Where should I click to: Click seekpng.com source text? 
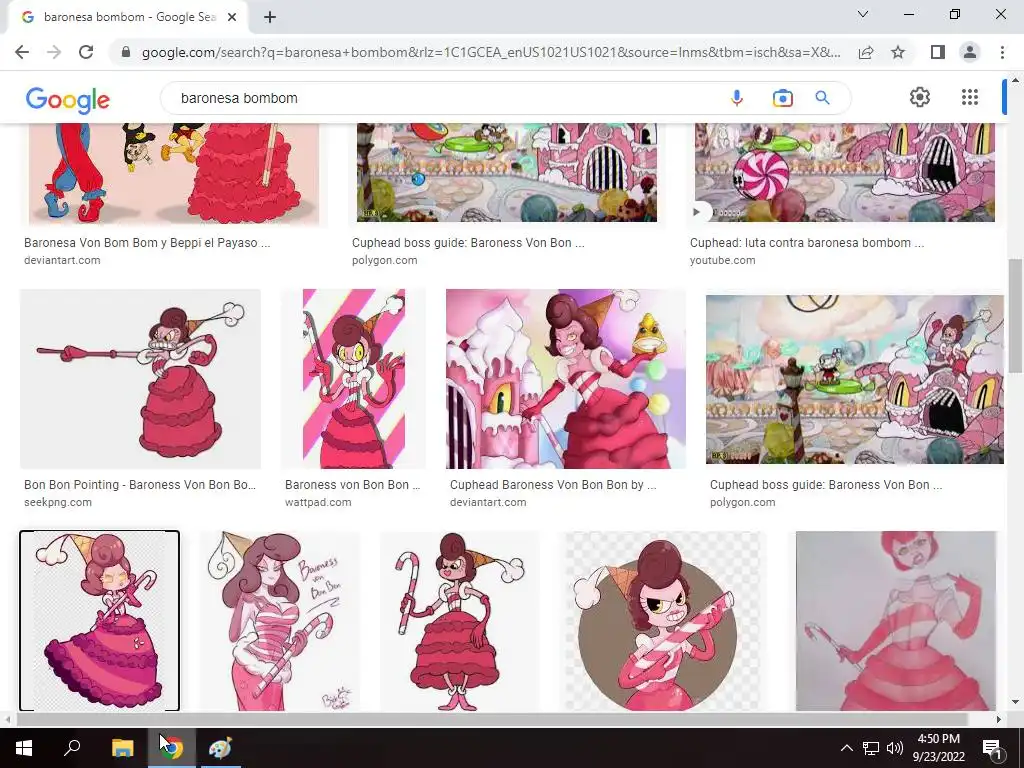[x=57, y=502]
